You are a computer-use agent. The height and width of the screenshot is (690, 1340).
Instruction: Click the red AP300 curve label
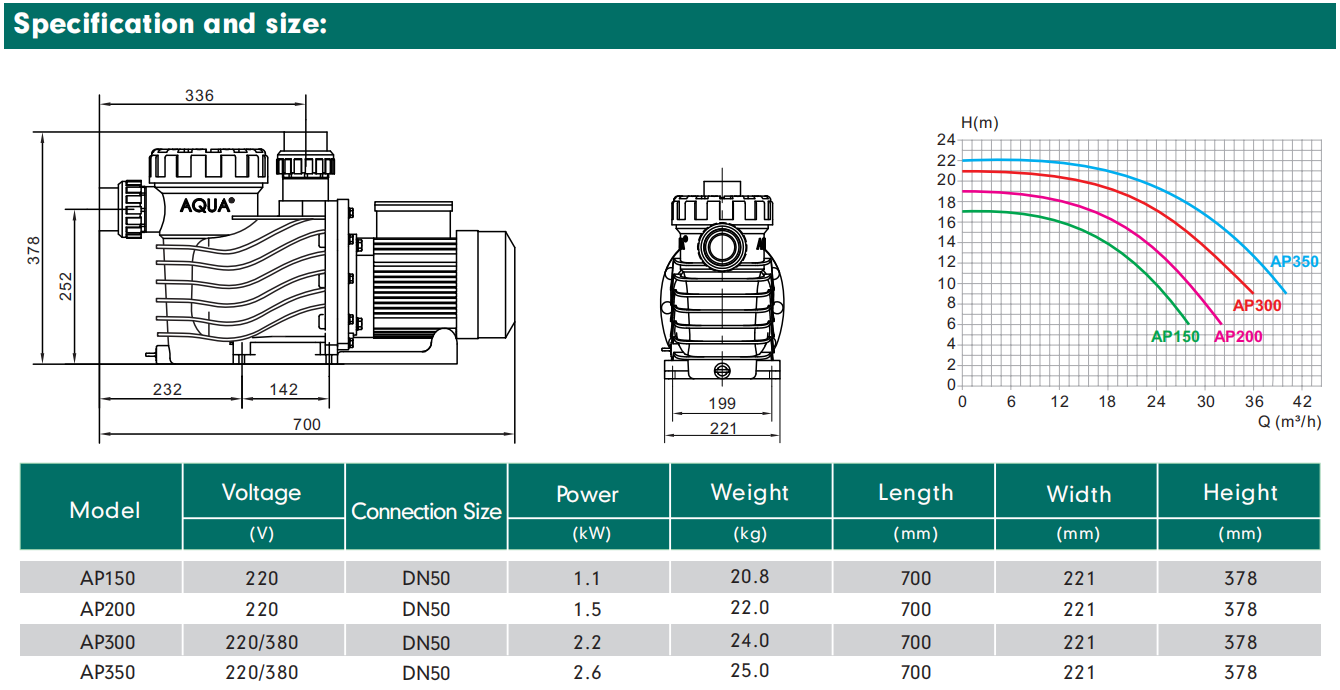point(1257,305)
